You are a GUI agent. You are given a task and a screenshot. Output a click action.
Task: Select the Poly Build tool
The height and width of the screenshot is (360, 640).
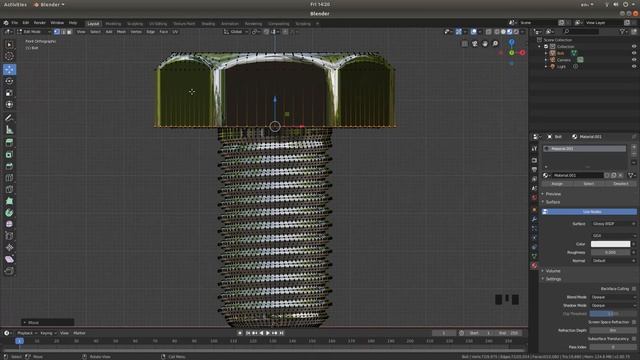(x=9, y=201)
